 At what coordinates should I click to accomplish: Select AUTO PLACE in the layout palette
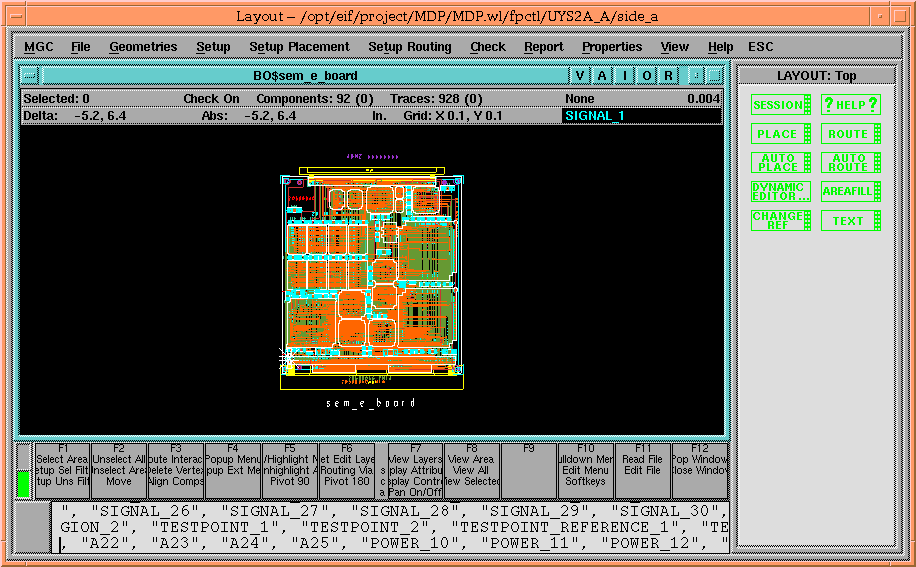781,163
